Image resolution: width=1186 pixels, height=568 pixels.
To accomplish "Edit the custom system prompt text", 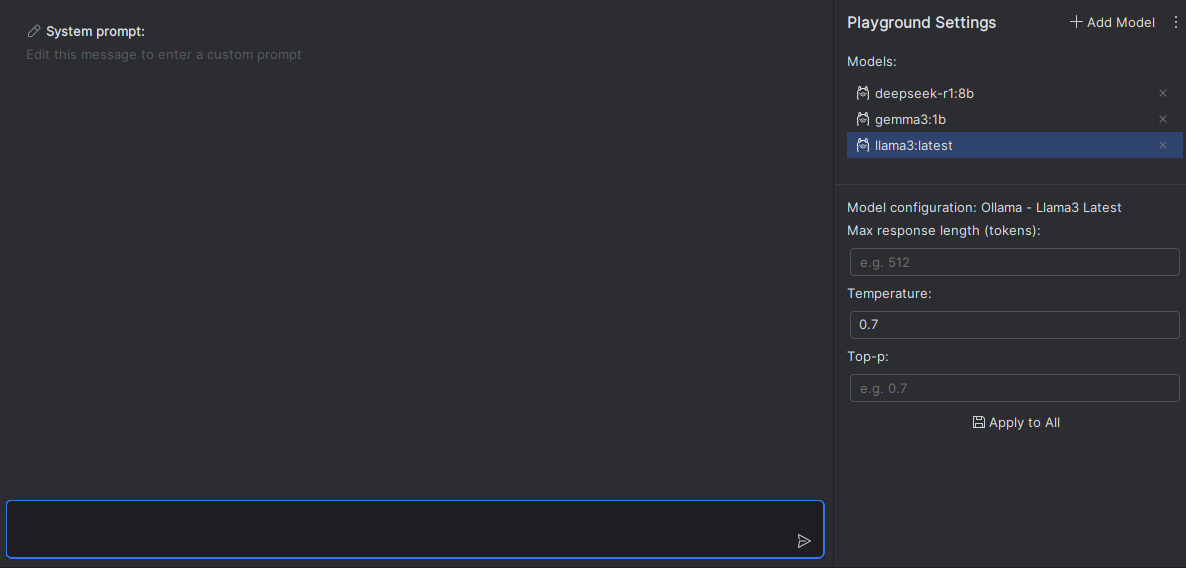I will (x=164, y=54).
